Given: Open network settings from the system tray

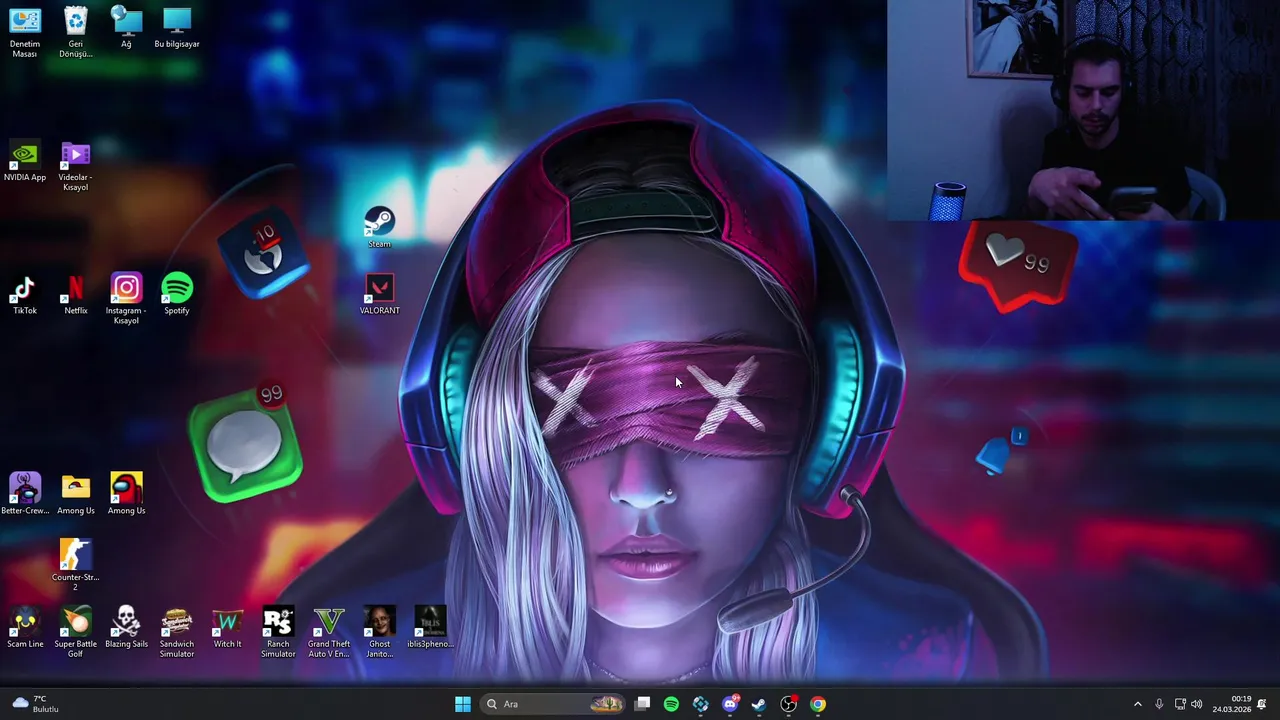Looking at the screenshot, I should (1180, 704).
